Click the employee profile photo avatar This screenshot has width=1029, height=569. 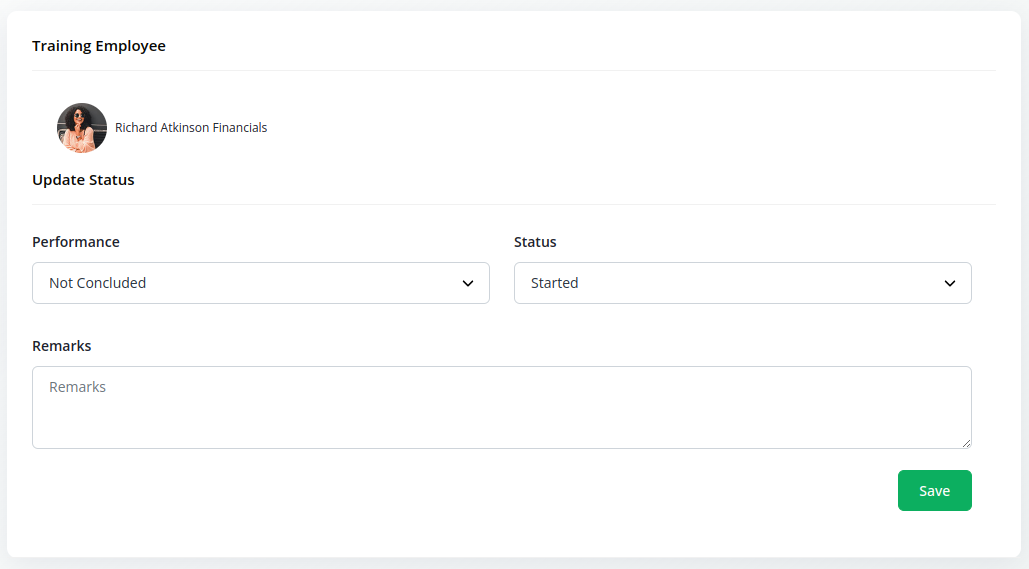(x=82, y=128)
